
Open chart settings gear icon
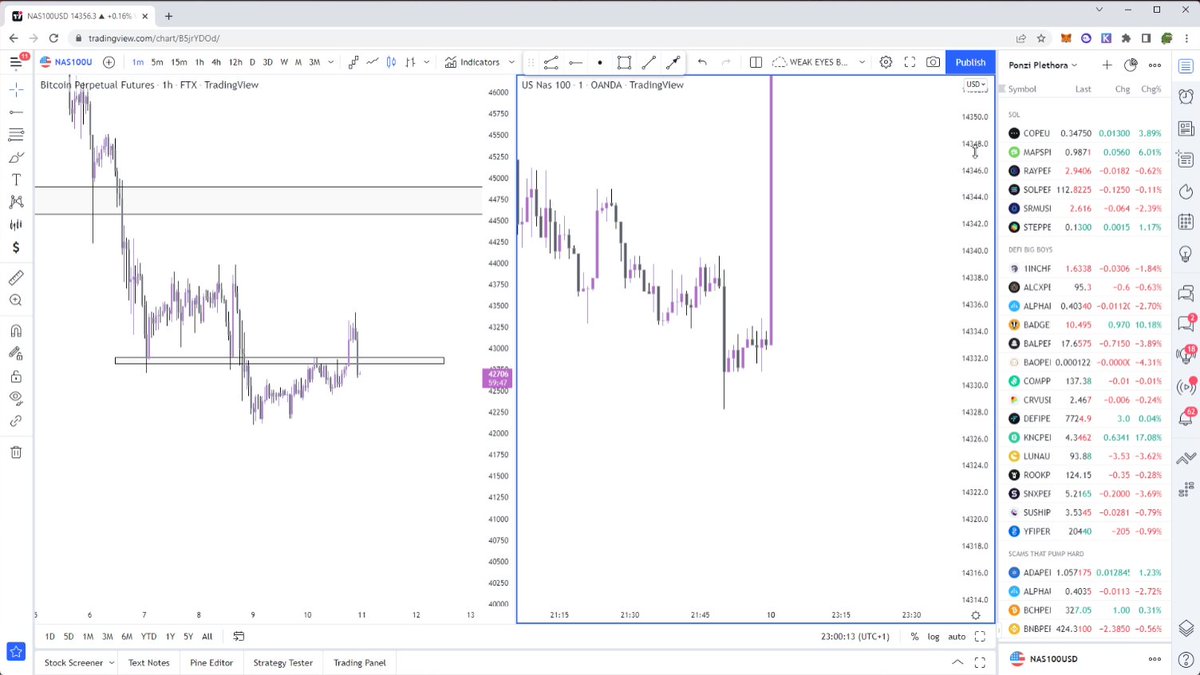(886, 62)
